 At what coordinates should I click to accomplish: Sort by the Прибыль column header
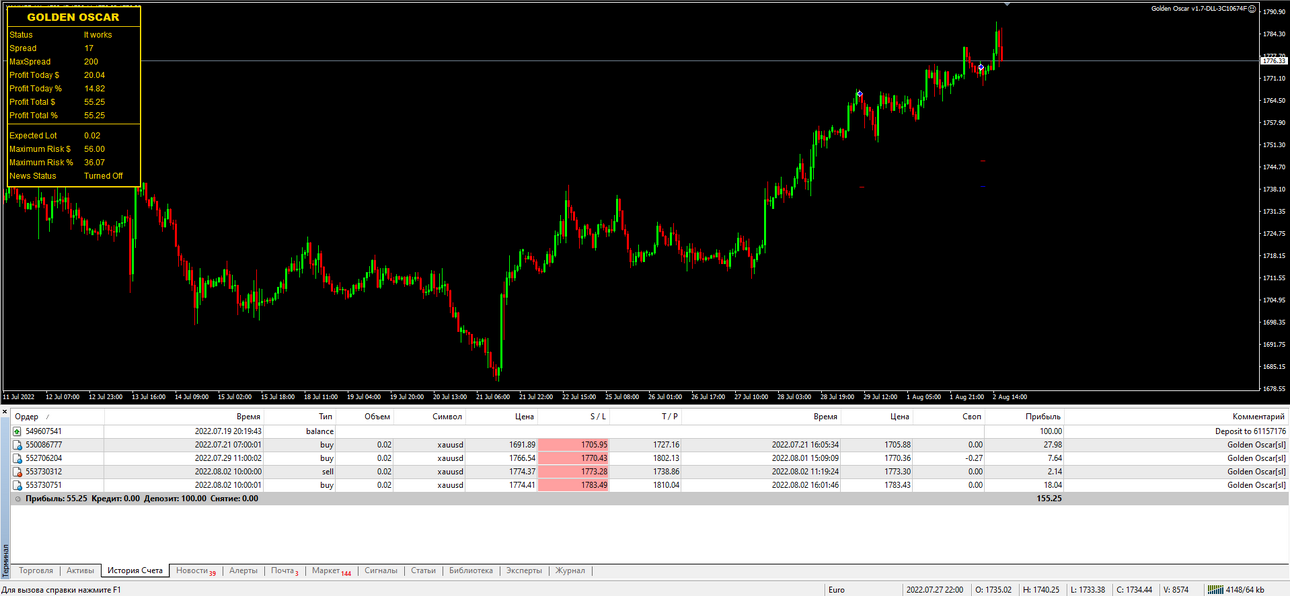pyautogui.click(x=1025, y=416)
